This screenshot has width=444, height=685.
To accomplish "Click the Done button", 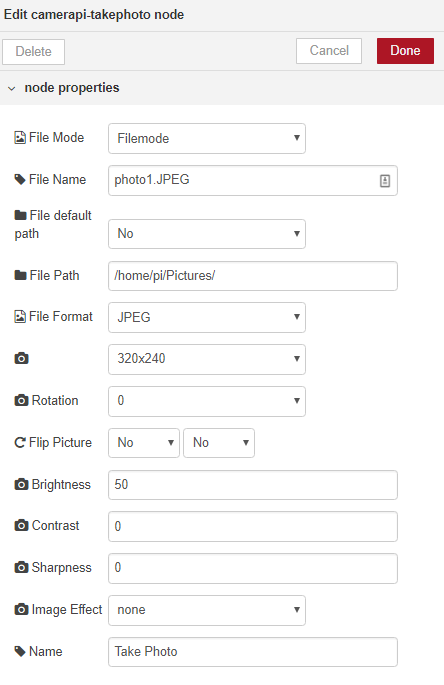I will 406,51.
